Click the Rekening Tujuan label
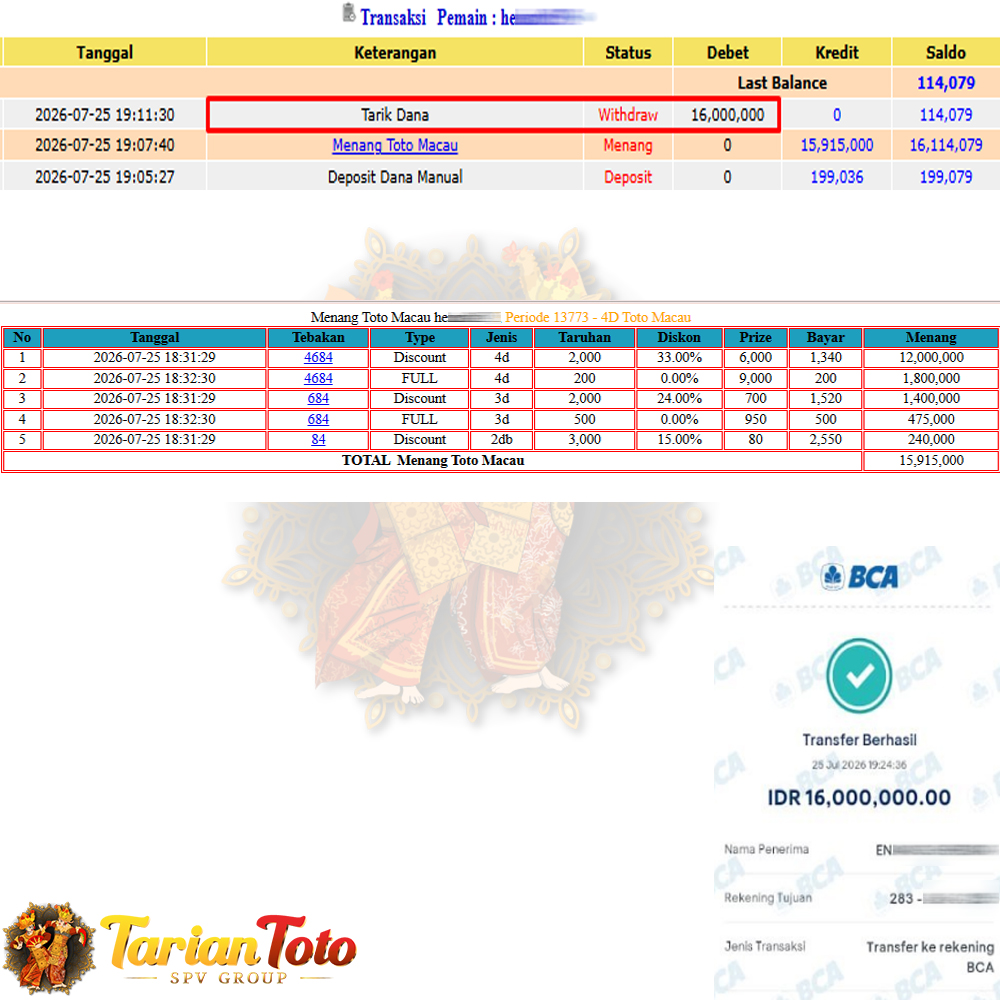 (768, 898)
